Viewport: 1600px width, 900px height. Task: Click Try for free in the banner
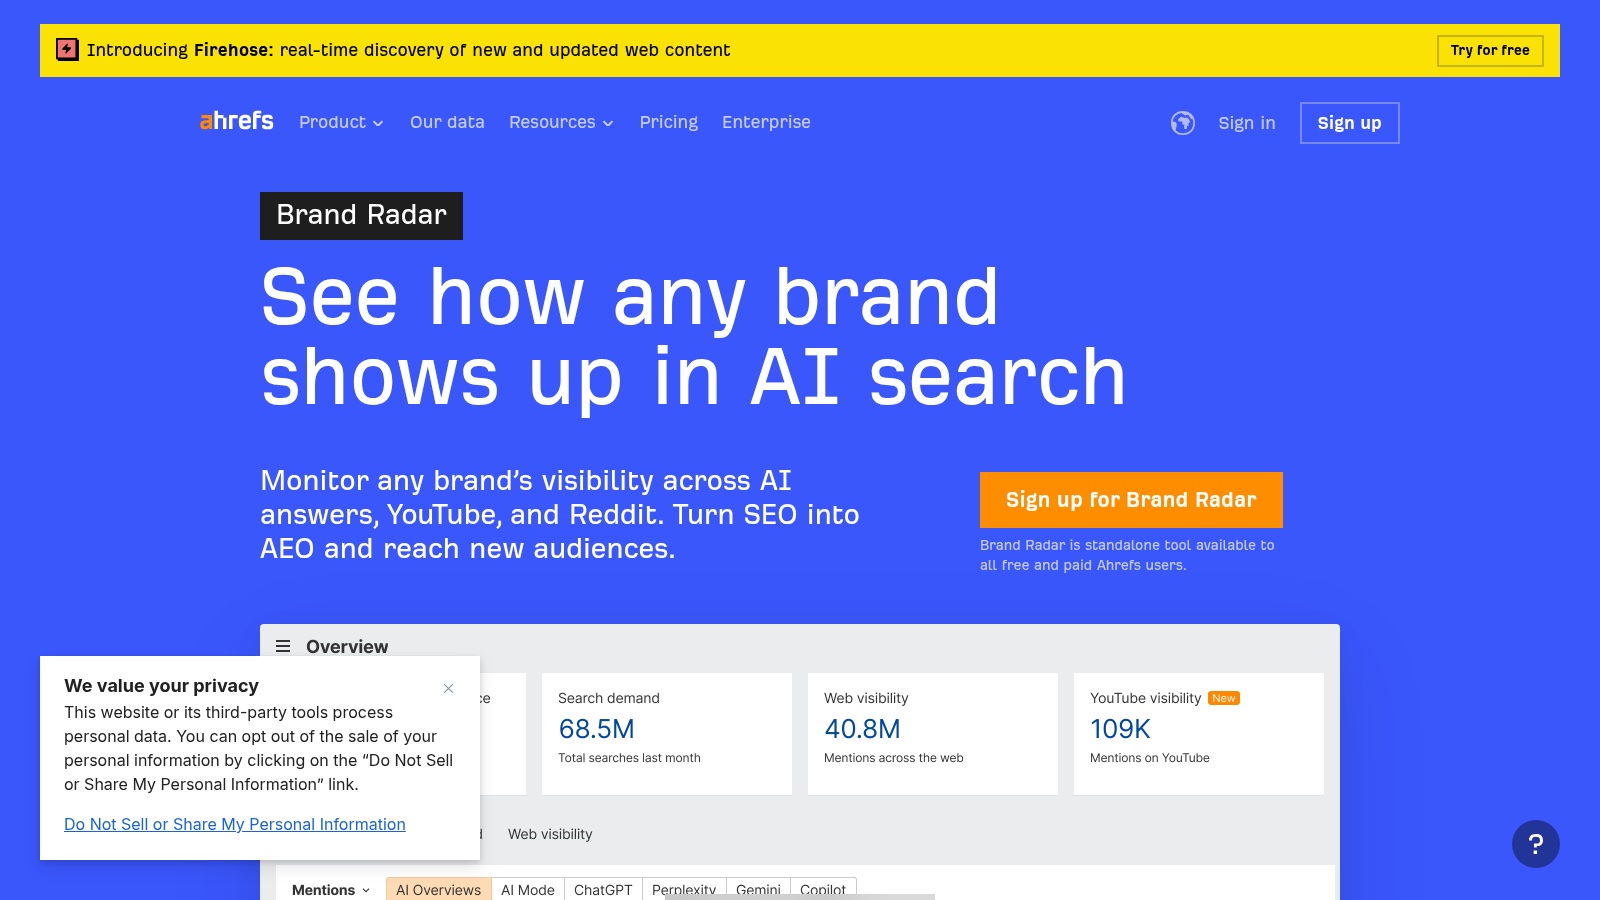[1490, 50]
